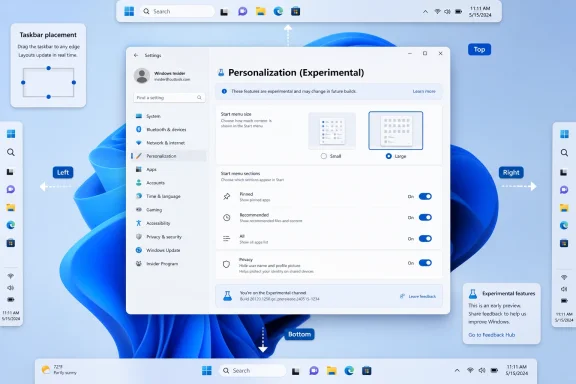Open File Explorer from top taskbar
576x384 pixels.
click(x=261, y=11)
